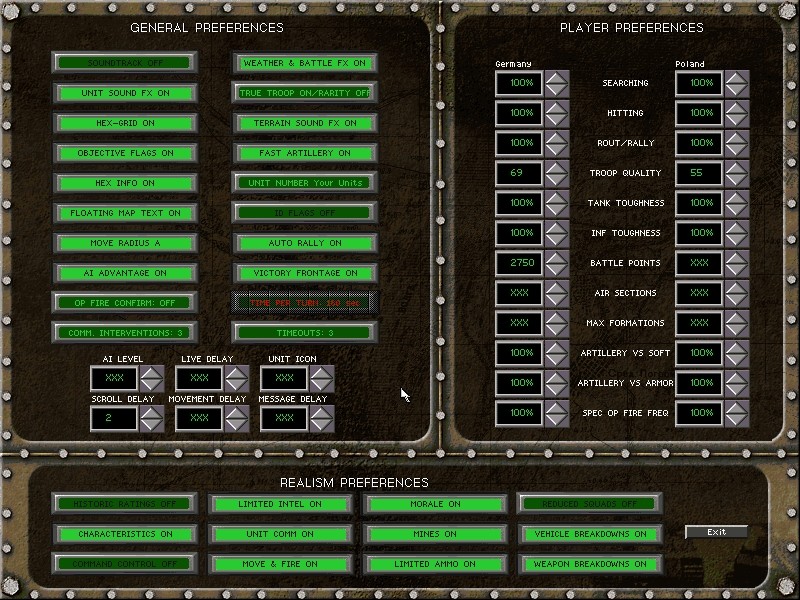Toggle Unit Sound FX On
800x600 pixels.
(124, 93)
